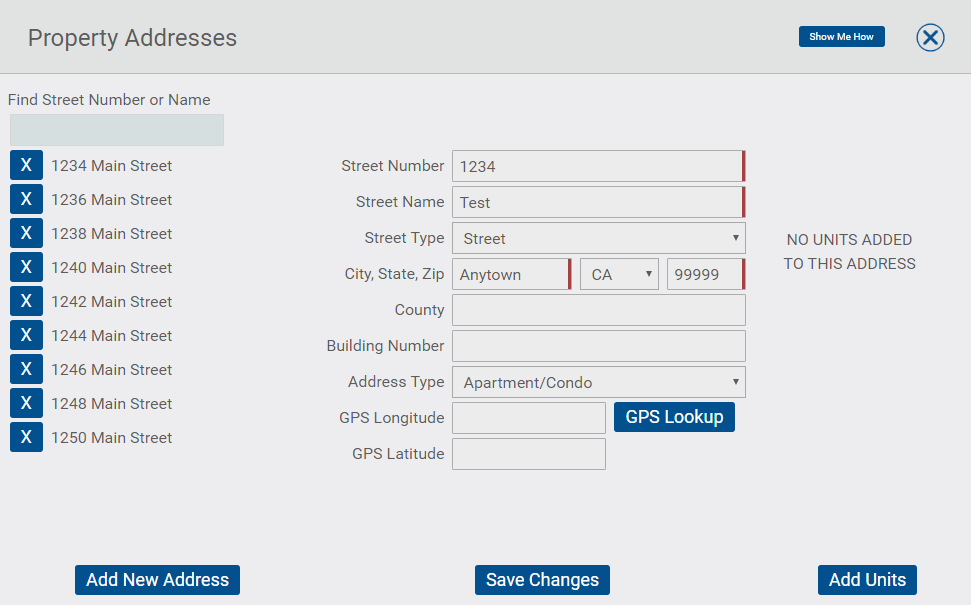Screen dimensions: 971x605
Task: Delete the 1250 Main Street address
Action: click(x=26, y=437)
